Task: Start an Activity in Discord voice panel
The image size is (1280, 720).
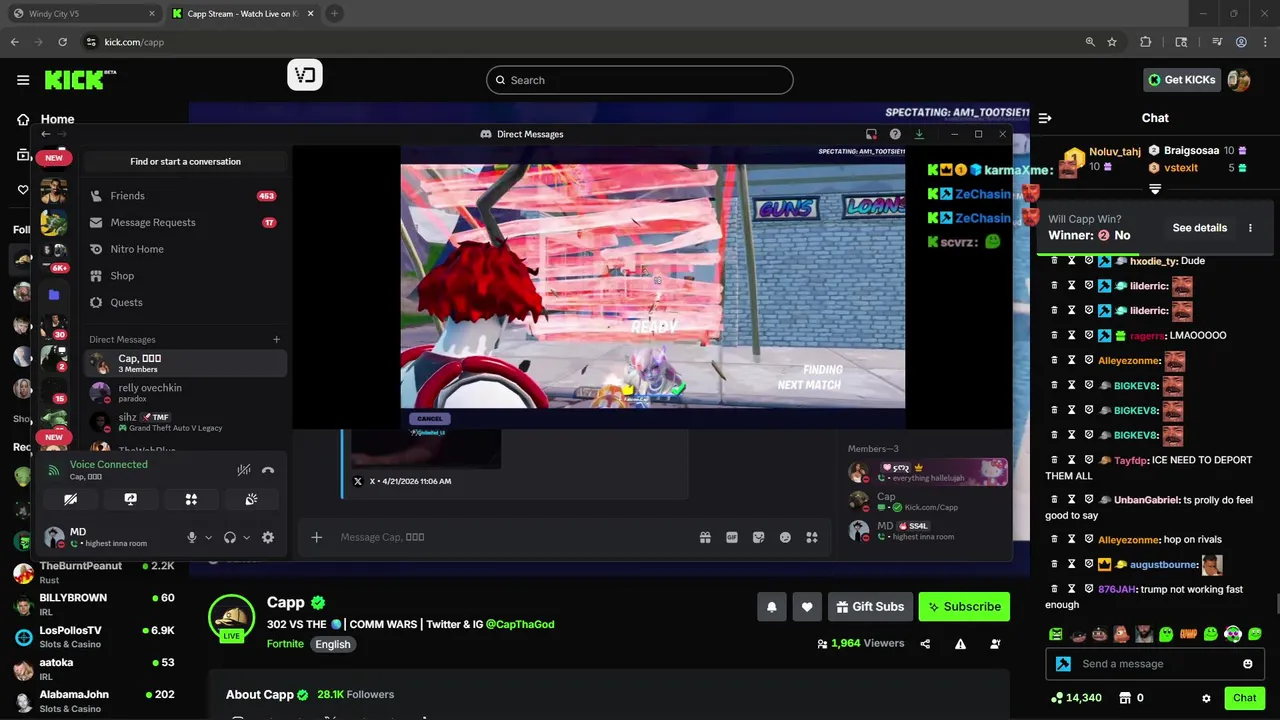Action: click(x=191, y=499)
